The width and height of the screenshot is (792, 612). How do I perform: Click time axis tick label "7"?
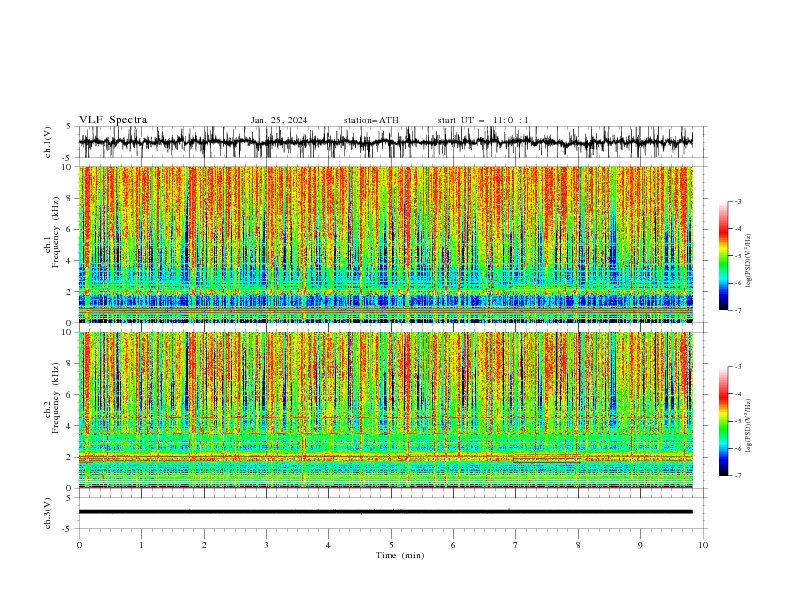516,545
